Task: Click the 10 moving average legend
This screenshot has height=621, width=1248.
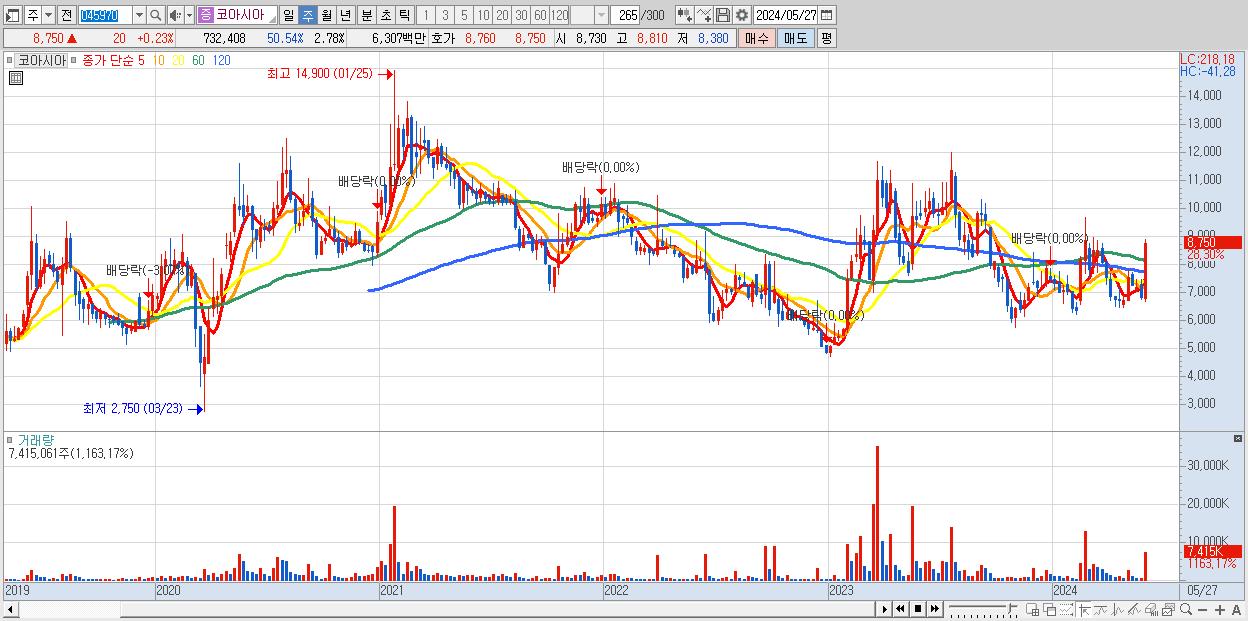Action: pos(159,60)
